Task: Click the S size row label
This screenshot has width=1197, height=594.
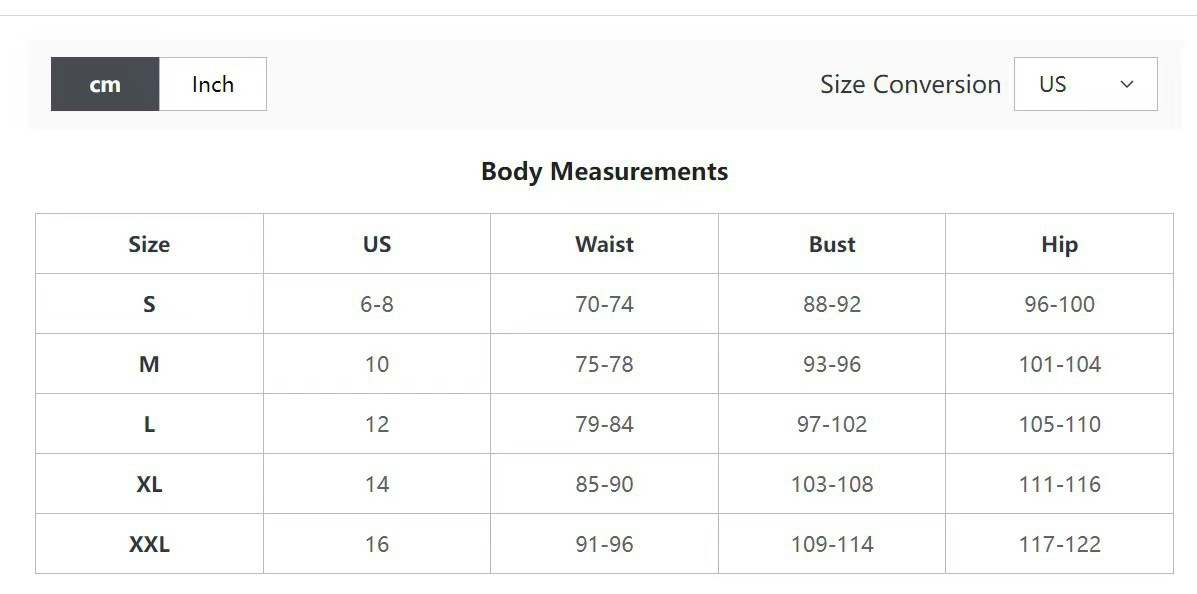Action: (149, 304)
